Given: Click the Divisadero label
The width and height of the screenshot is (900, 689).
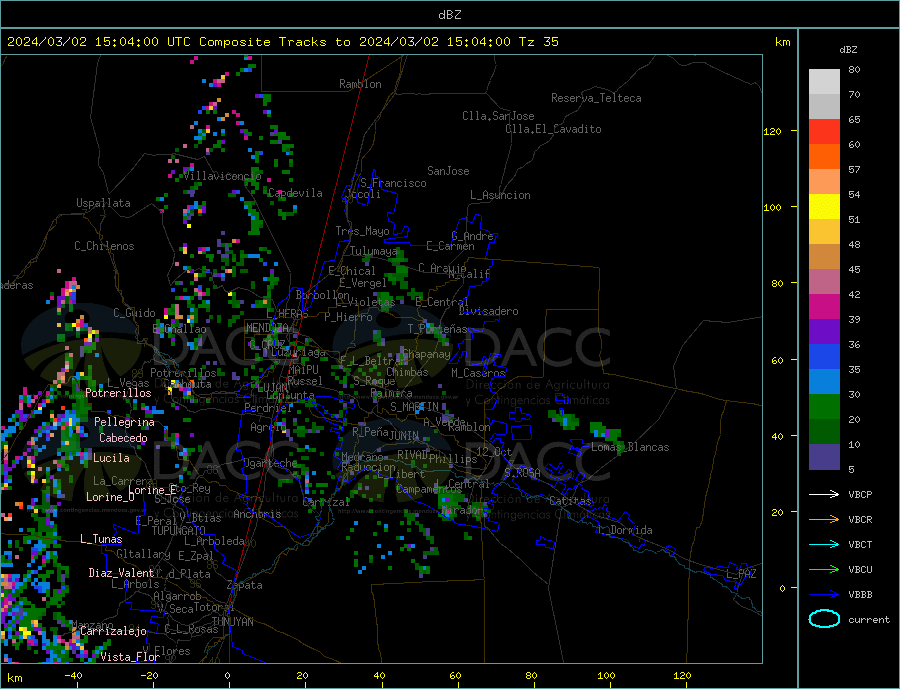Looking at the screenshot, I should (x=488, y=311).
